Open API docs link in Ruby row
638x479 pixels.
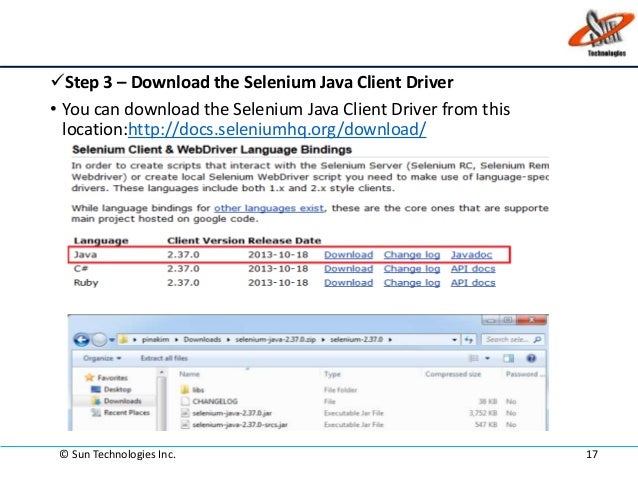pos(473,282)
